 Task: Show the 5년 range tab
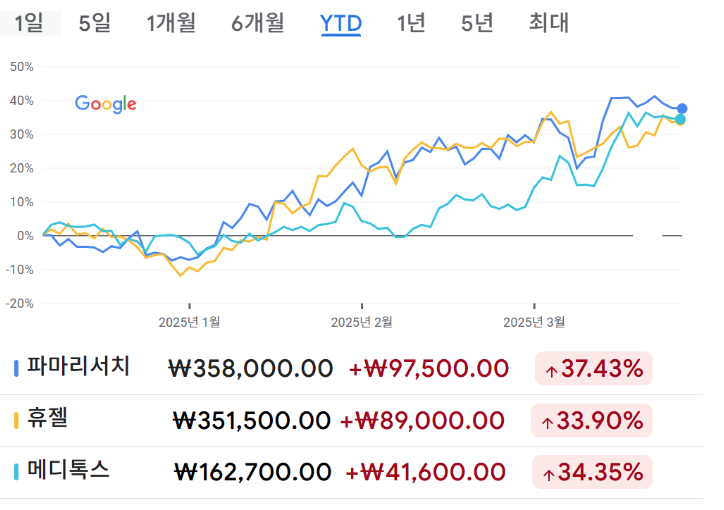477,23
